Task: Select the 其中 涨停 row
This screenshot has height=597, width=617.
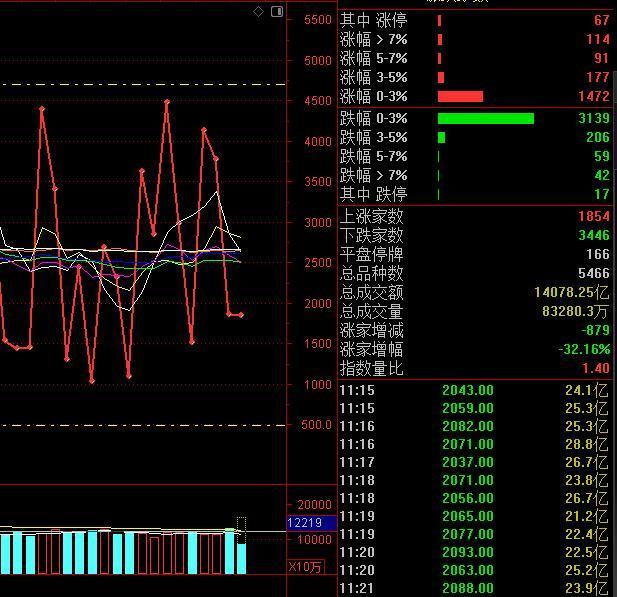Action: click(475, 20)
